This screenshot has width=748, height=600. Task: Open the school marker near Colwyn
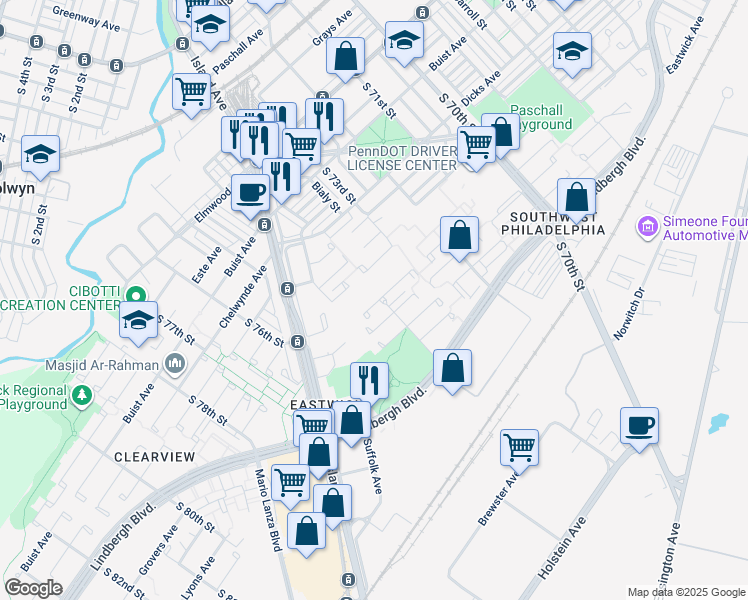pos(41,155)
